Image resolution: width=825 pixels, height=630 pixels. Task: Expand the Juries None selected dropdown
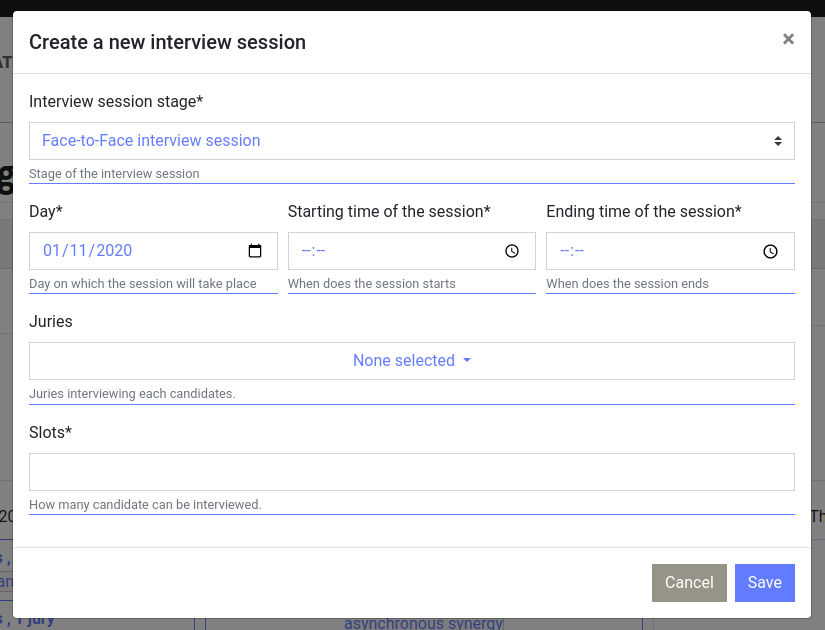point(411,361)
